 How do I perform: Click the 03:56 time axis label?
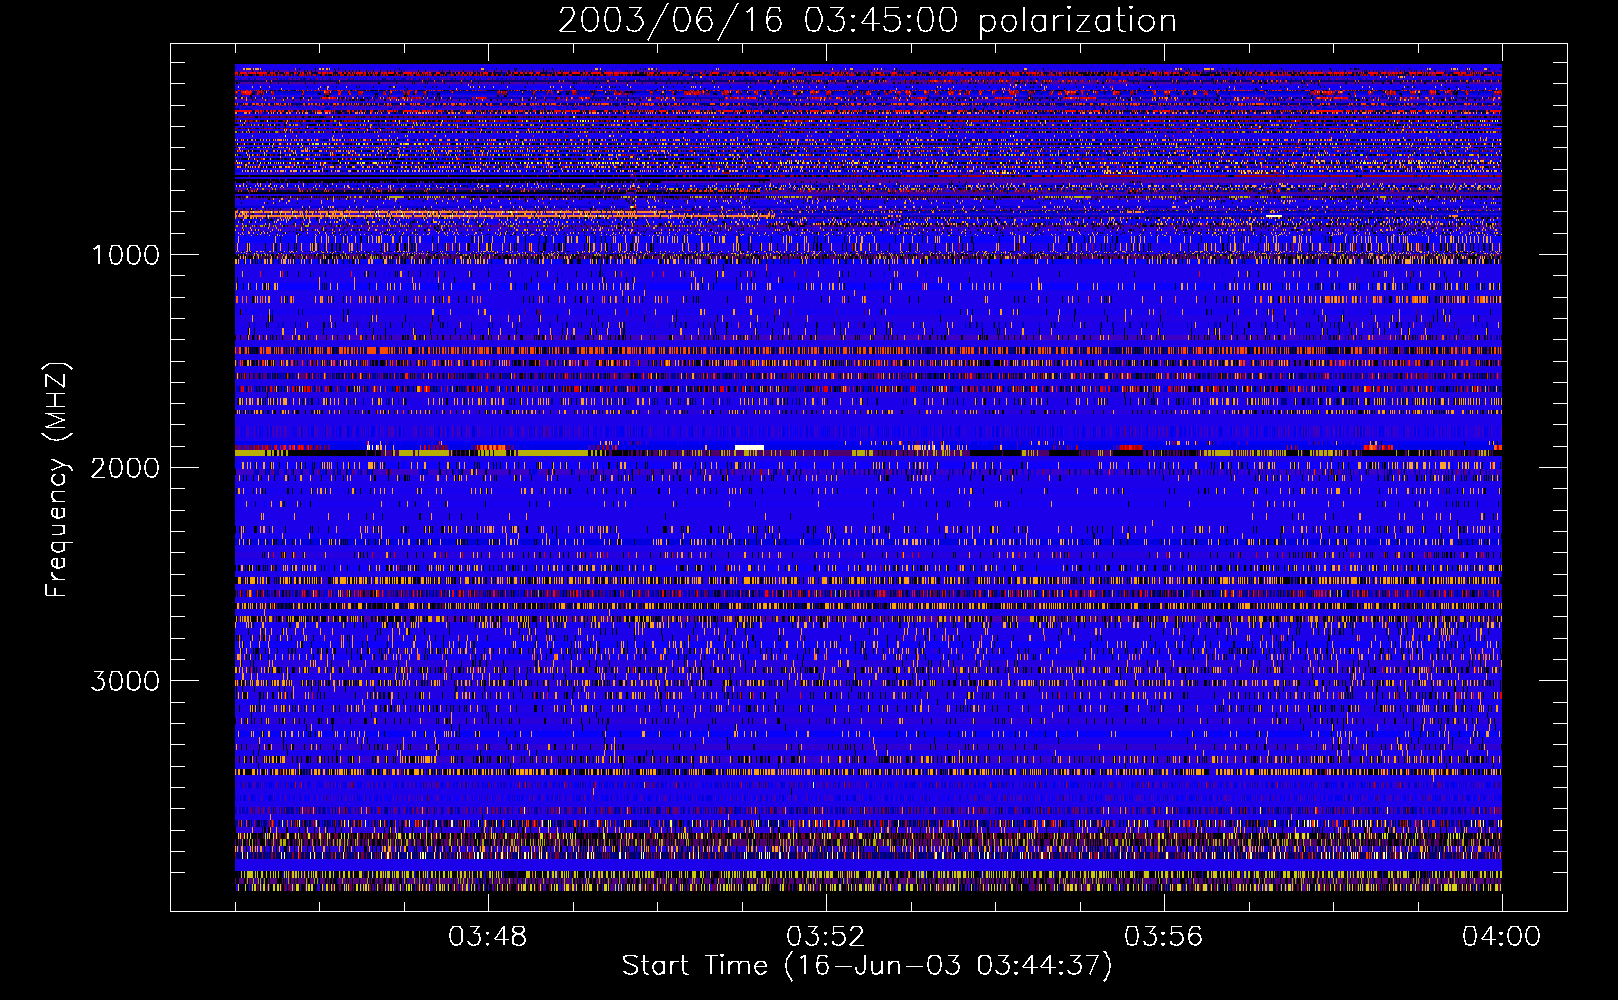coord(1164,937)
